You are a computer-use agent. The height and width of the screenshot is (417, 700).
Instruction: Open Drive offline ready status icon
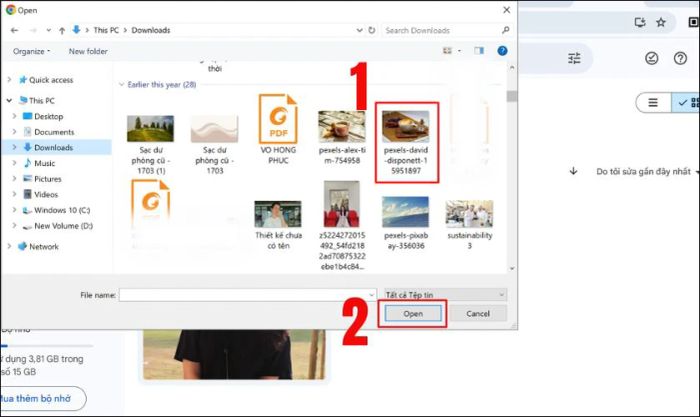(x=651, y=58)
